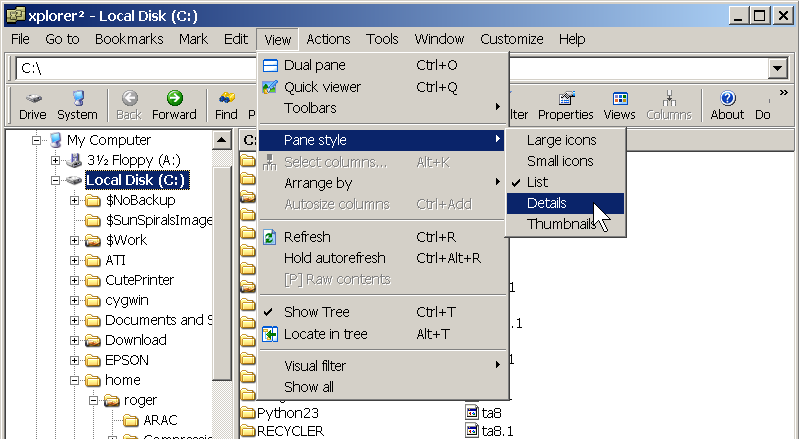The width and height of the screenshot is (799, 439).
Task: Toggle the Show Tree option
Action: pyautogui.click(x=319, y=312)
